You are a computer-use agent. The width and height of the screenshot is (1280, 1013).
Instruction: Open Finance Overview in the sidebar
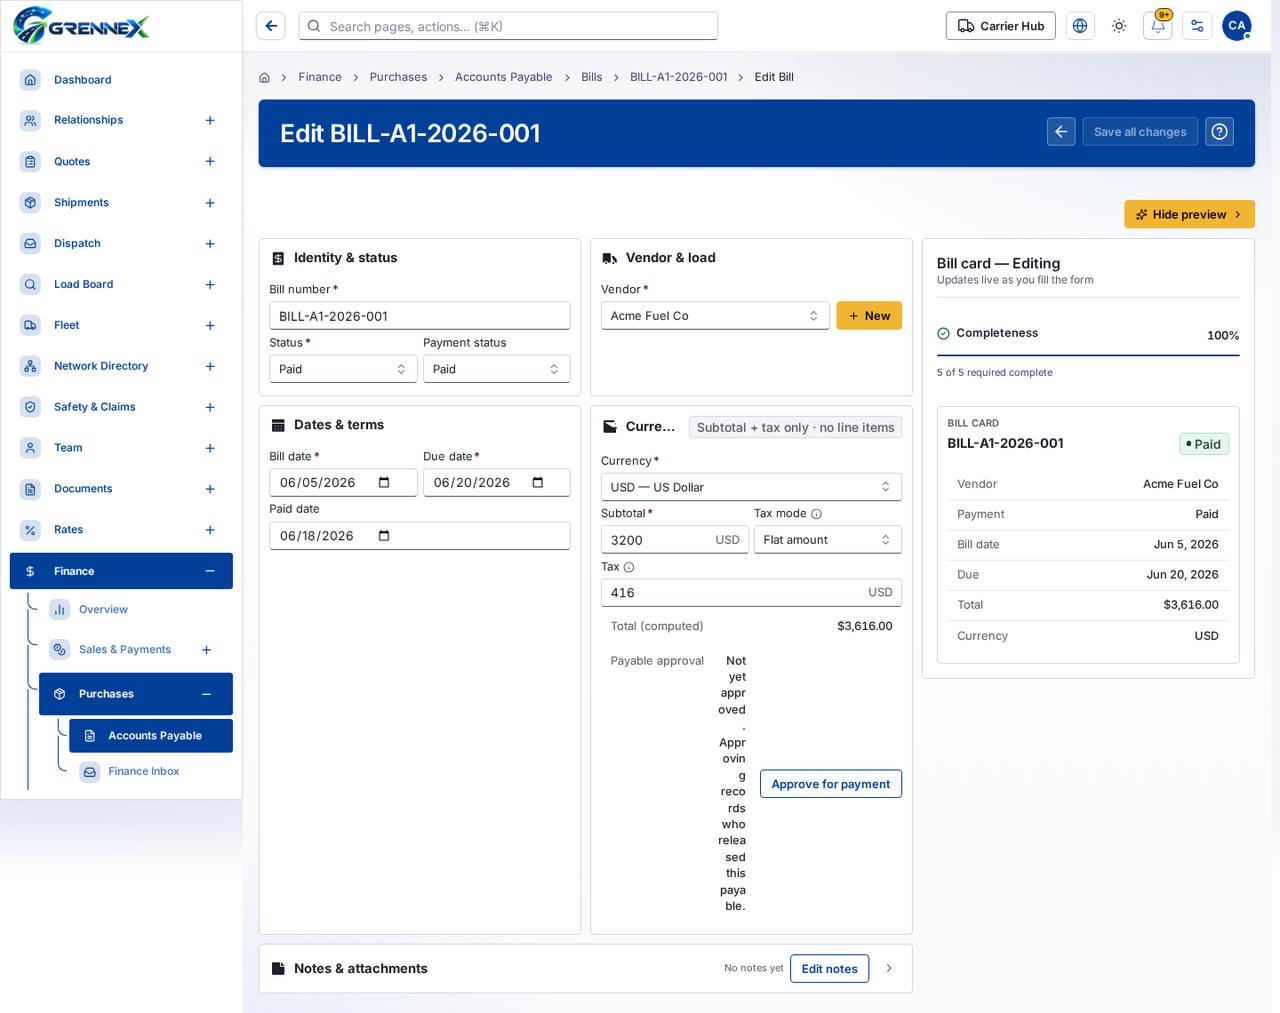coord(136,609)
